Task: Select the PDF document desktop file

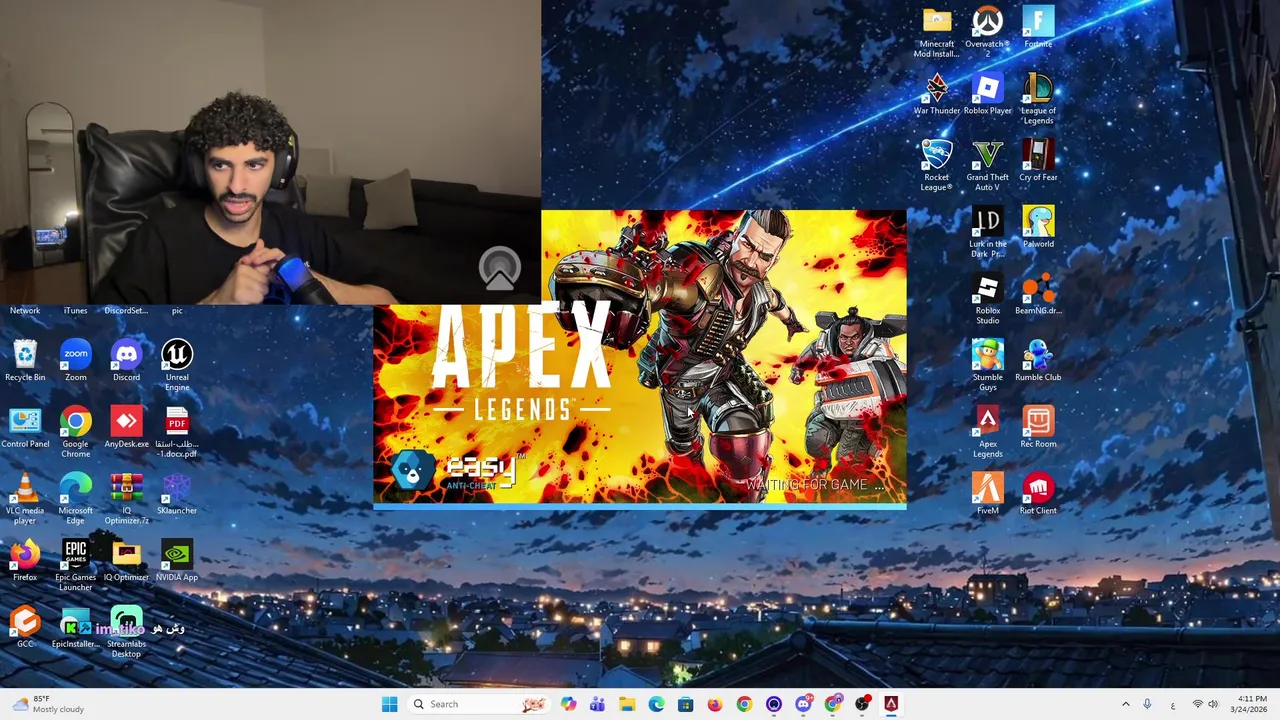Action: 177,433
